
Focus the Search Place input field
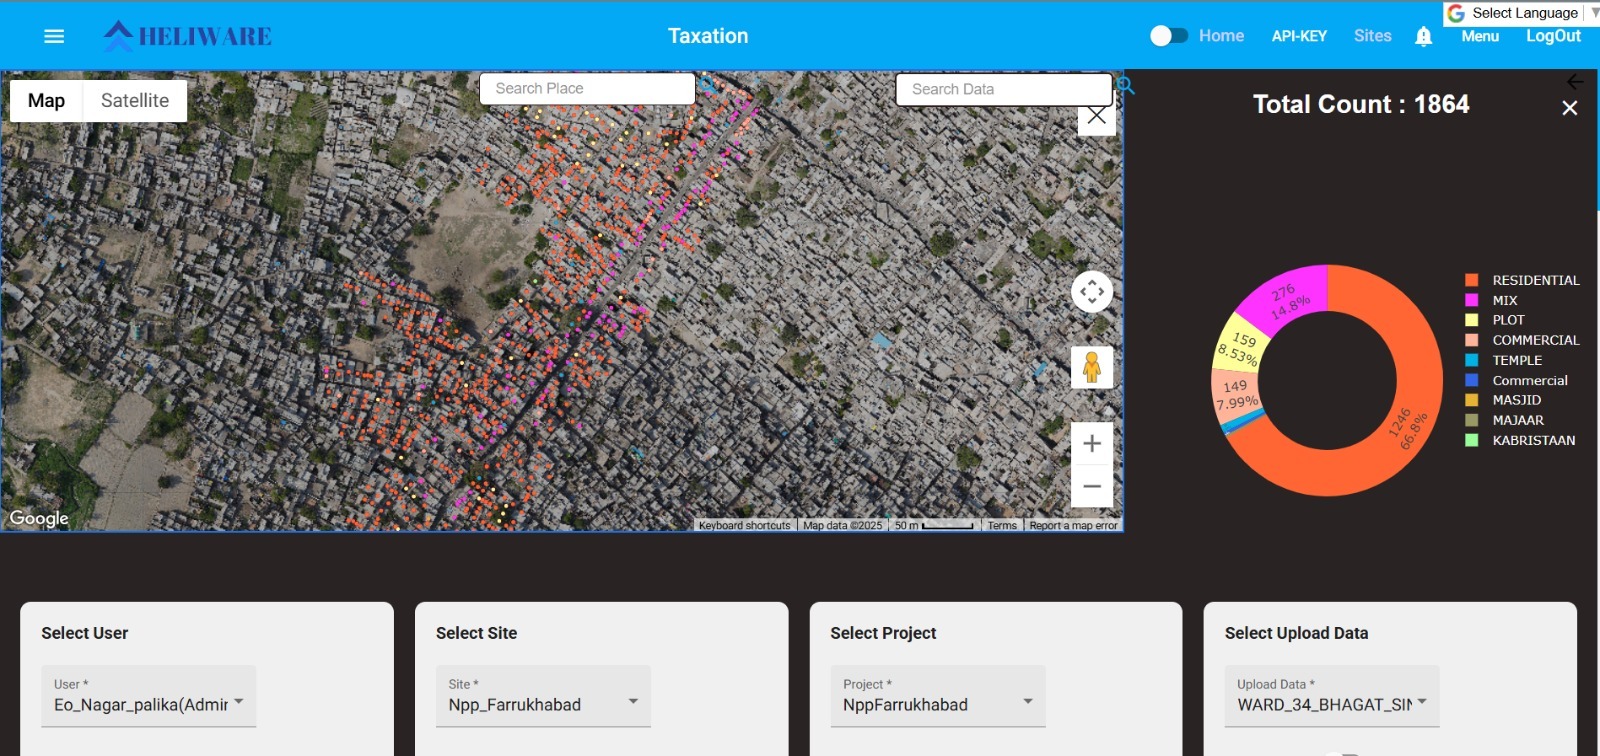(x=588, y=88)
